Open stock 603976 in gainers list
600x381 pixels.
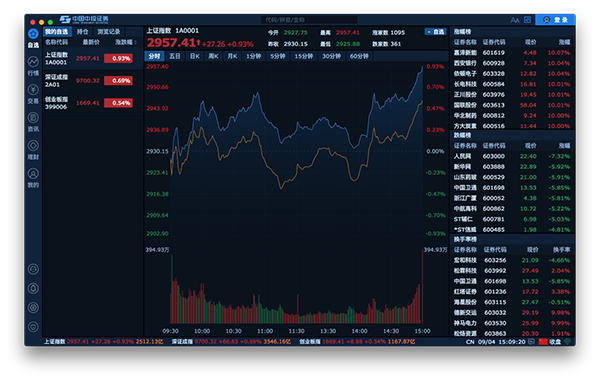coord(512,94)
